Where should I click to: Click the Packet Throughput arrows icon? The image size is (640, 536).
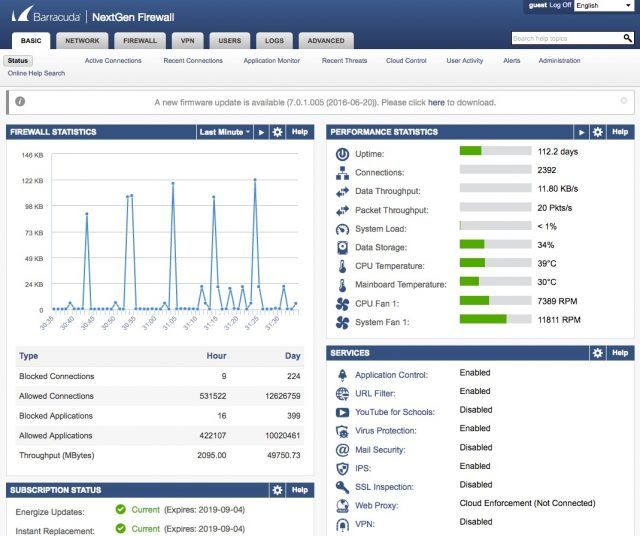click(x=342, y=210)
